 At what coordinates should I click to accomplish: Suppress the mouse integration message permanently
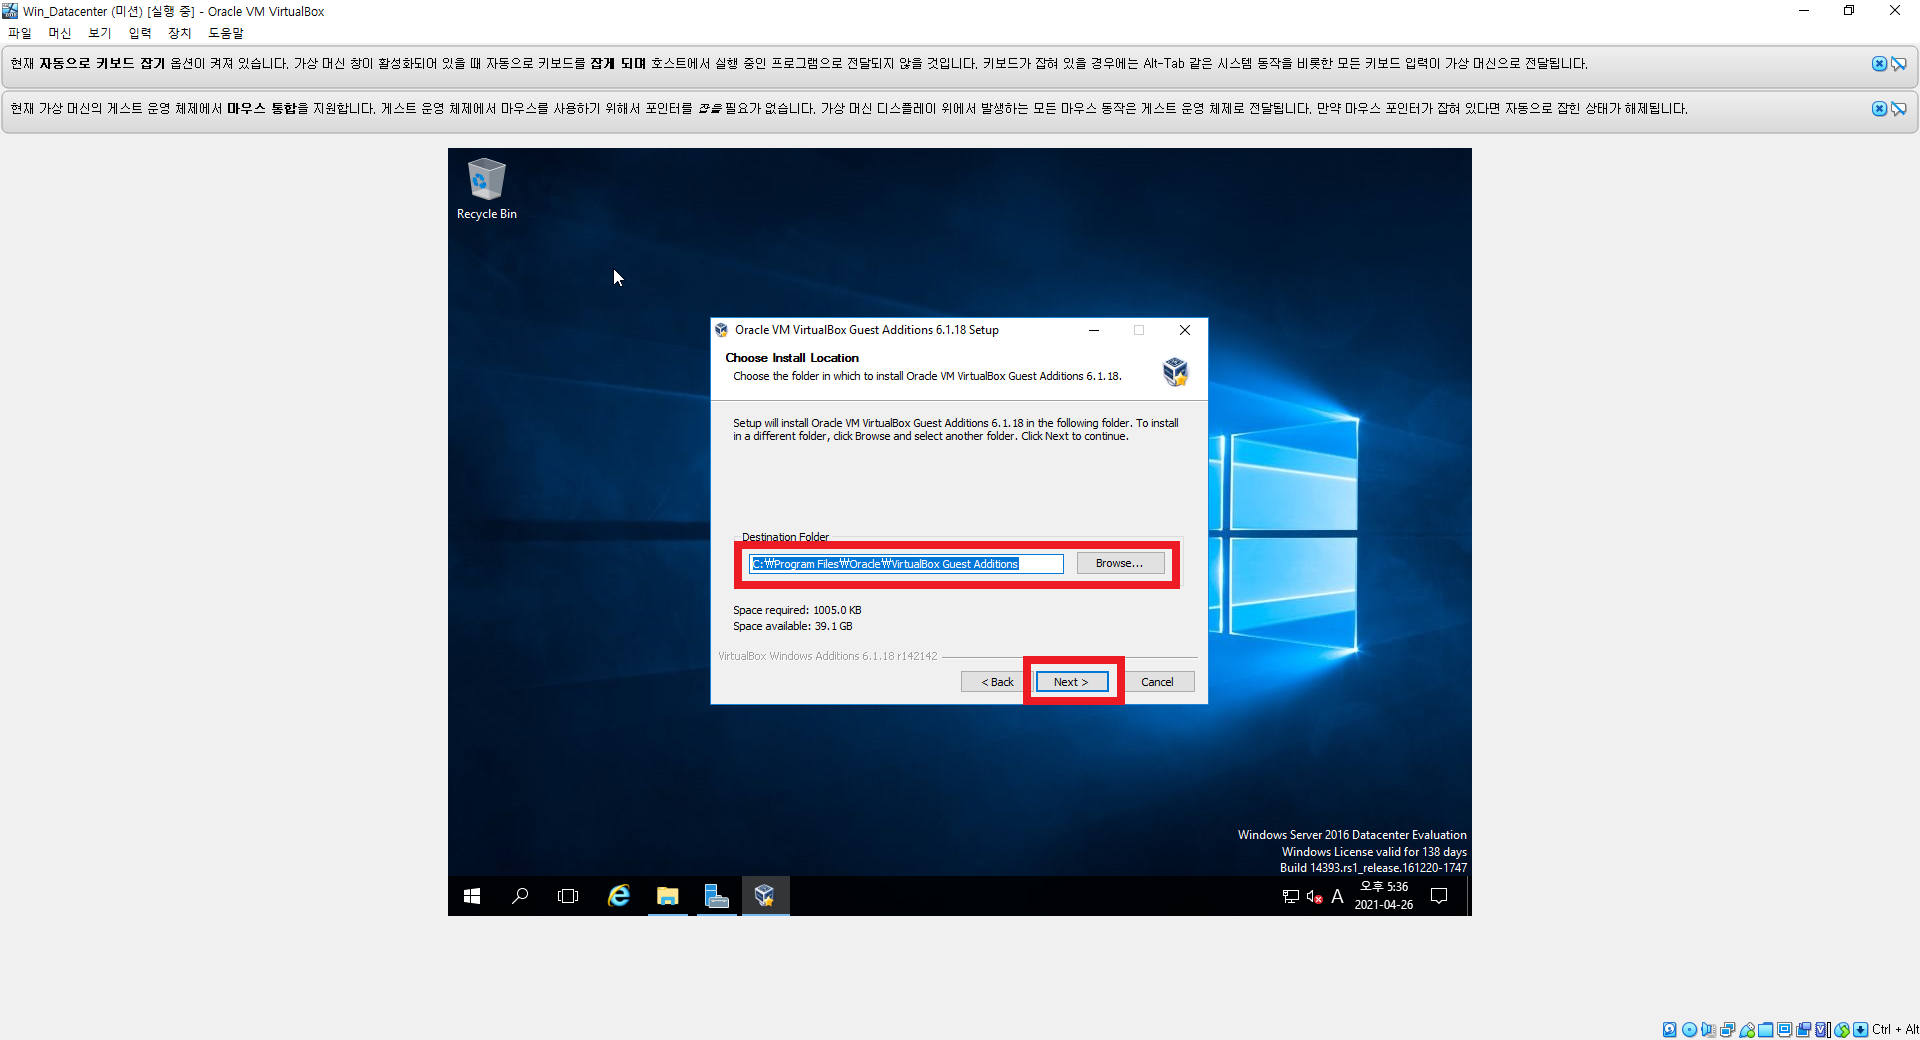(1898, 109)
